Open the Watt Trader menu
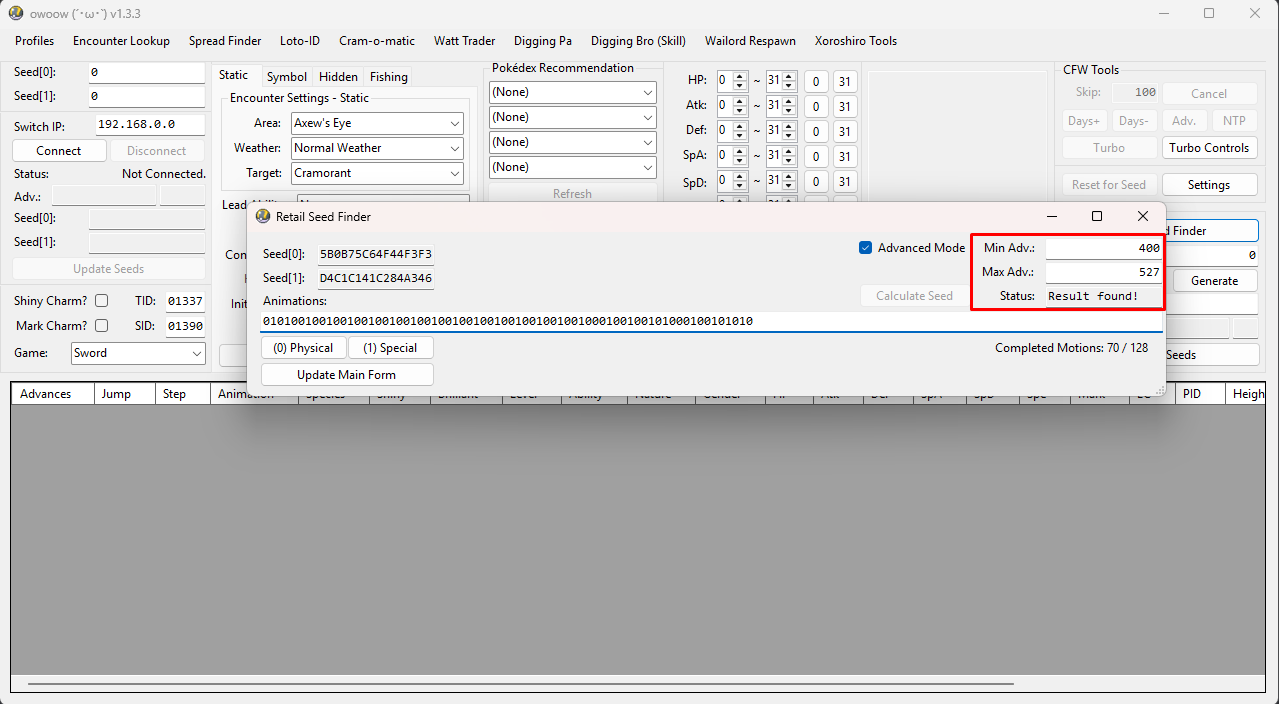Screen dimensions: 1279x704 (x=464, y=41)
